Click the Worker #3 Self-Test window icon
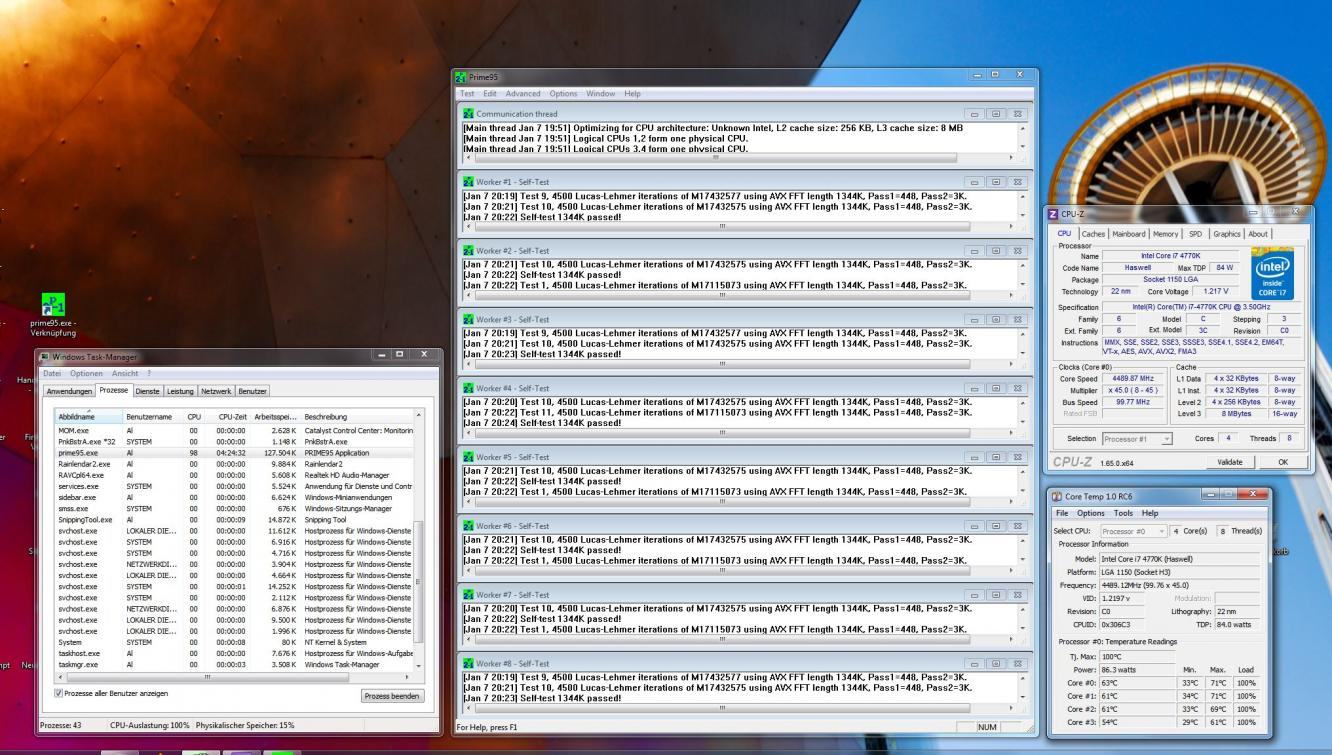Viewport: 1332px width, 755px height. click(468, 319)
